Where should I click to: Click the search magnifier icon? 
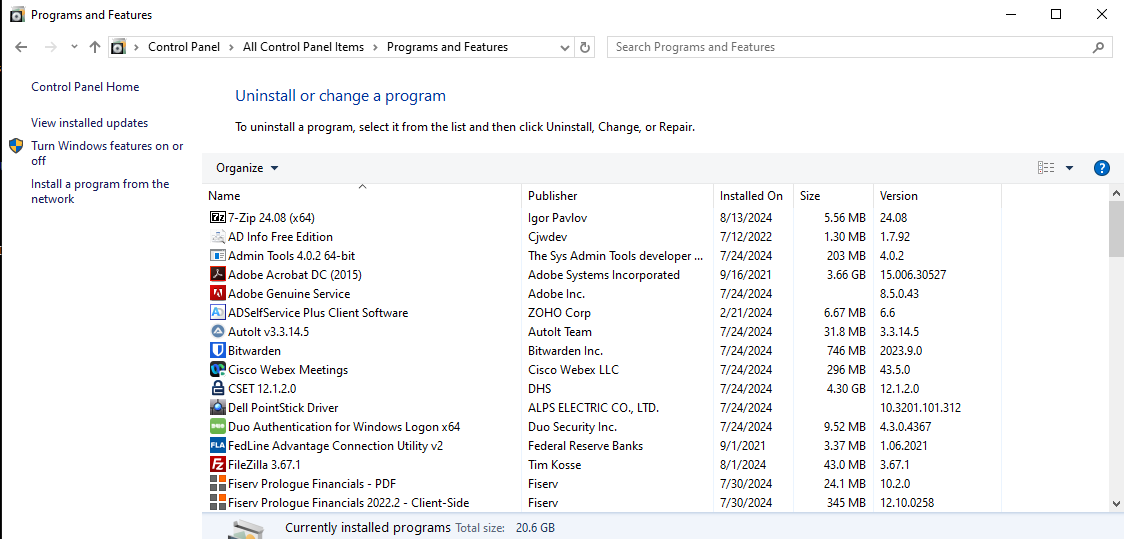pyautogui.click(x=1098, y=47)
